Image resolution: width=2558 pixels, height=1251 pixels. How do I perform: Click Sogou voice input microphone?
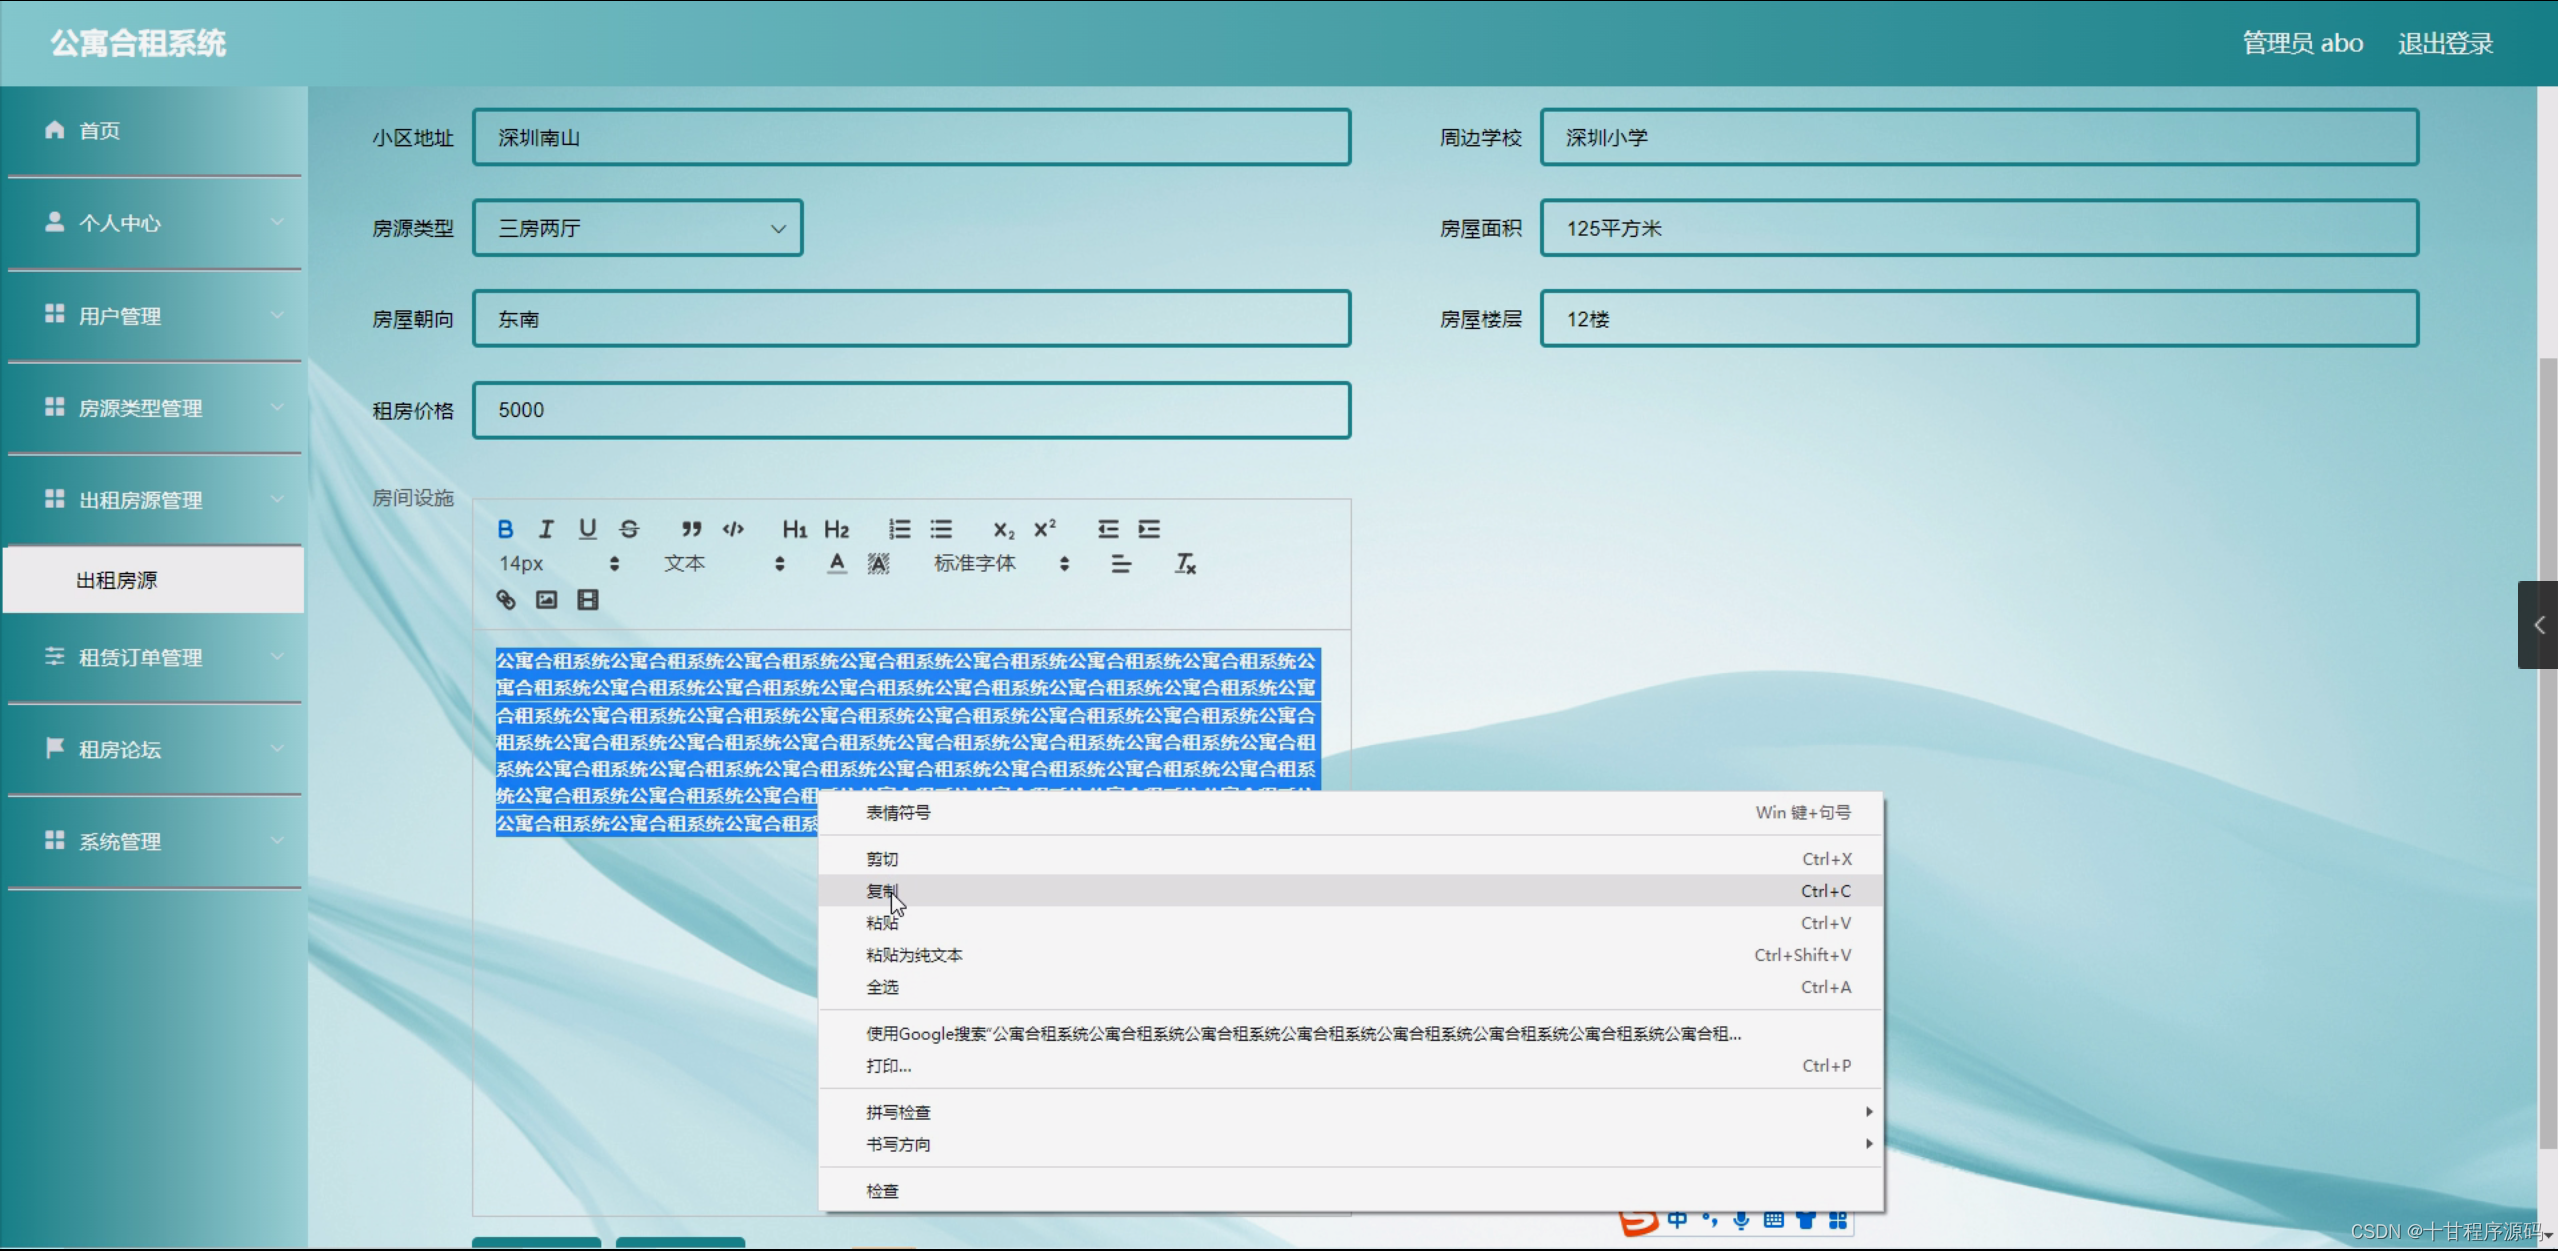pyautogui.click(x=1741, y=1220)
